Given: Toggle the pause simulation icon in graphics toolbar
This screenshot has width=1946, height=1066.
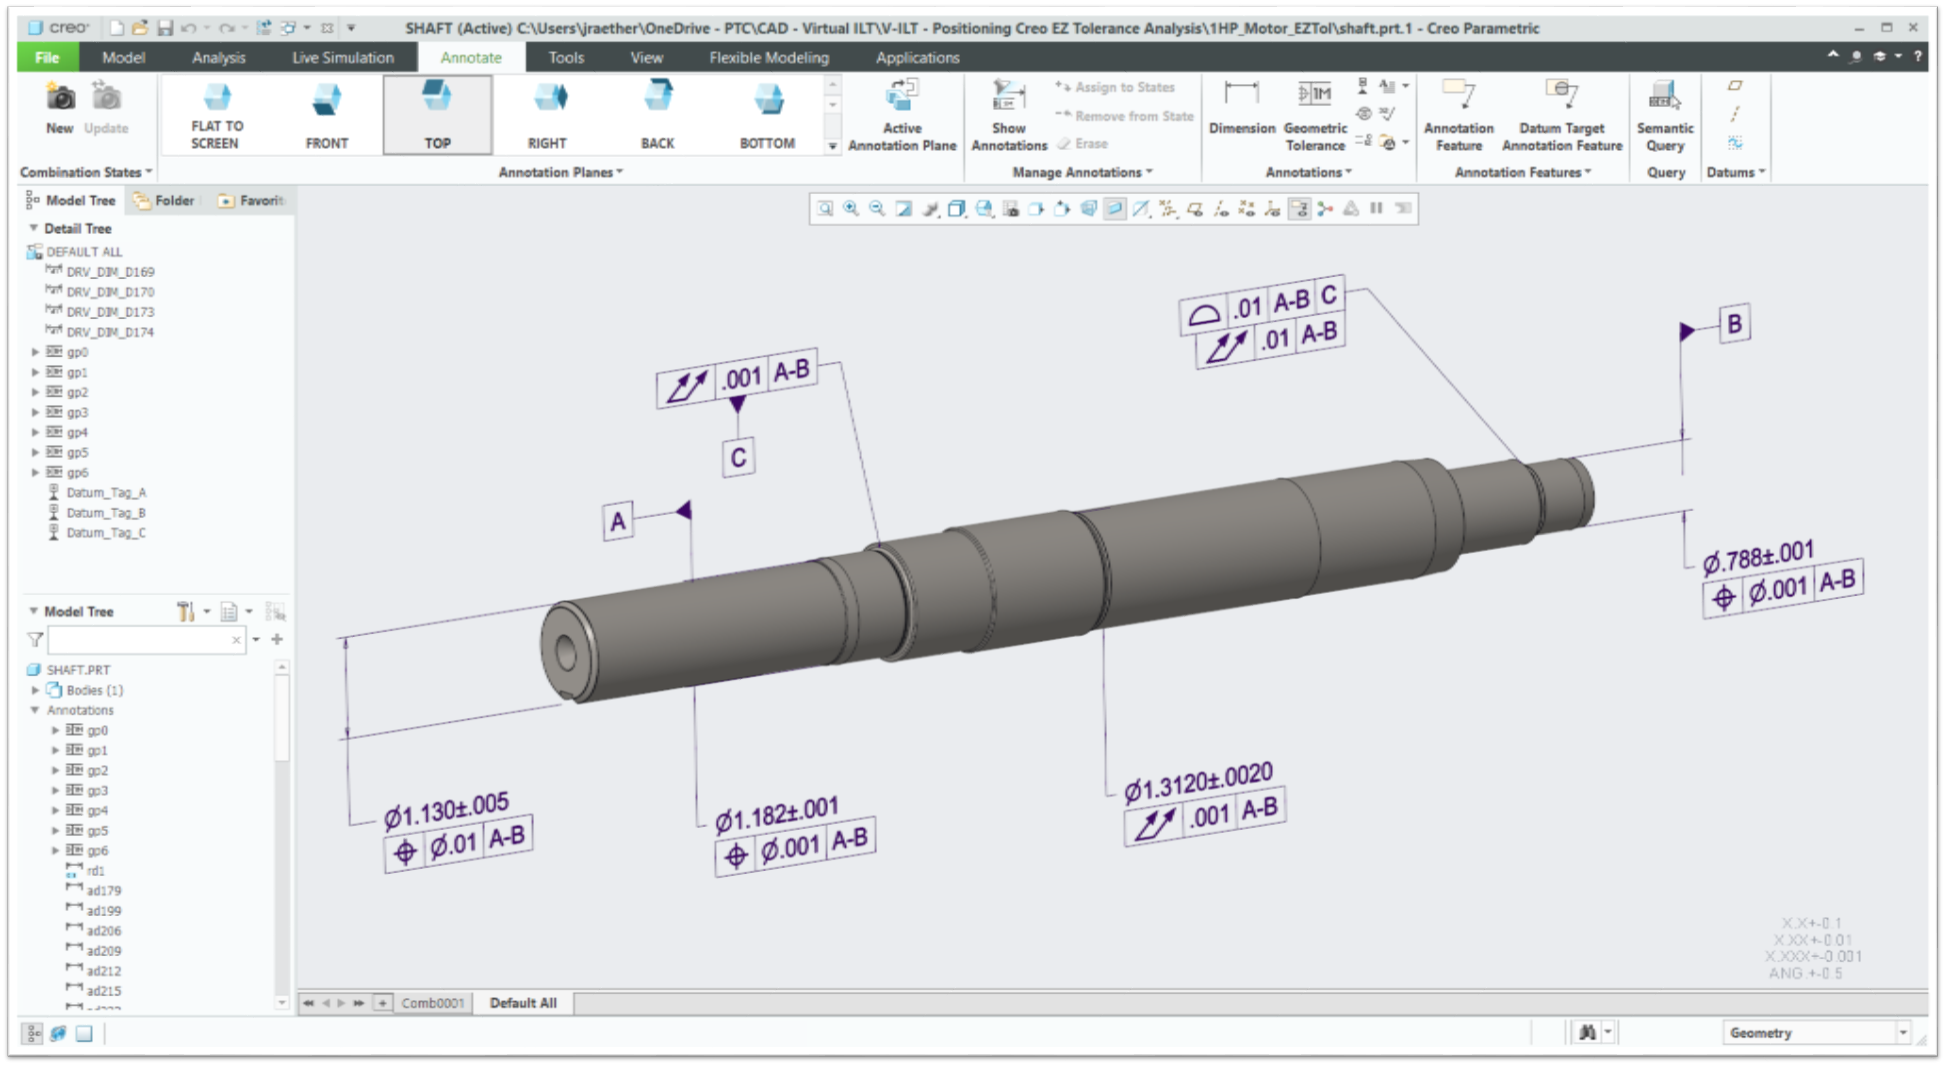Looking at the screenshot, I should pyautogui.click(x=1377, y=209).
